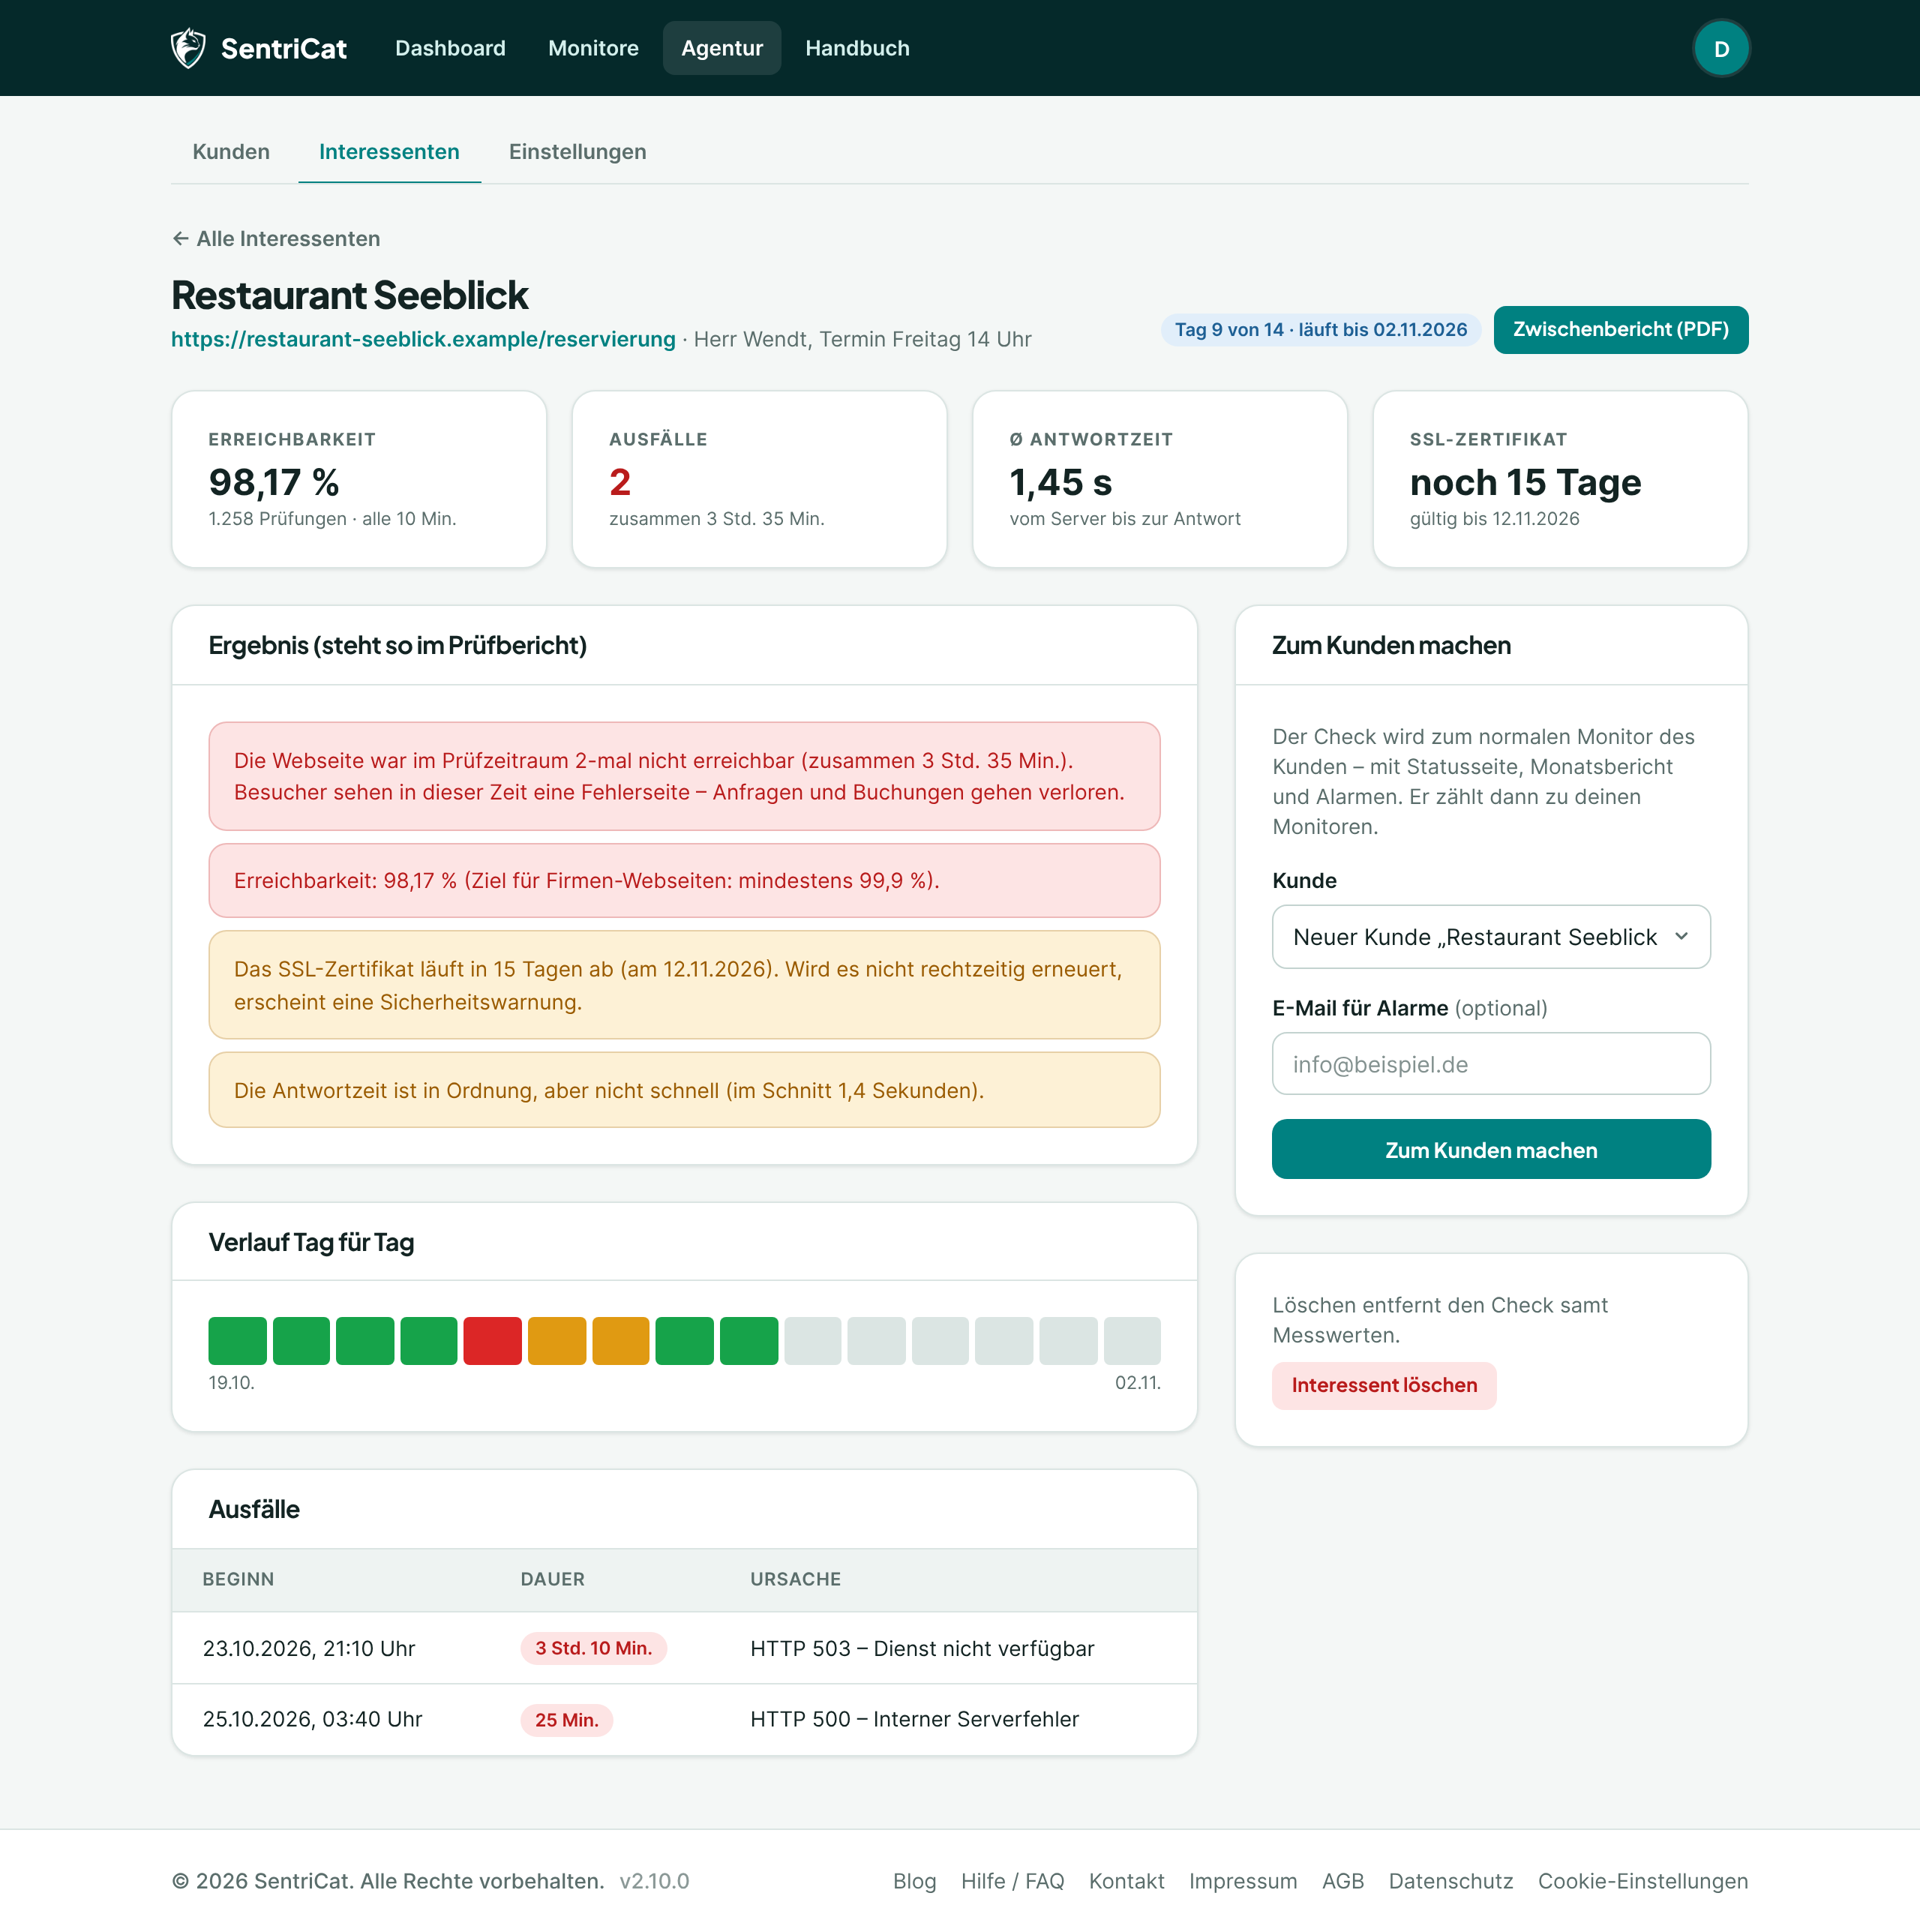1920x1932 pixels.
Task: Click the Interessent löschen button
Action: click(x=1383, y=1386)
